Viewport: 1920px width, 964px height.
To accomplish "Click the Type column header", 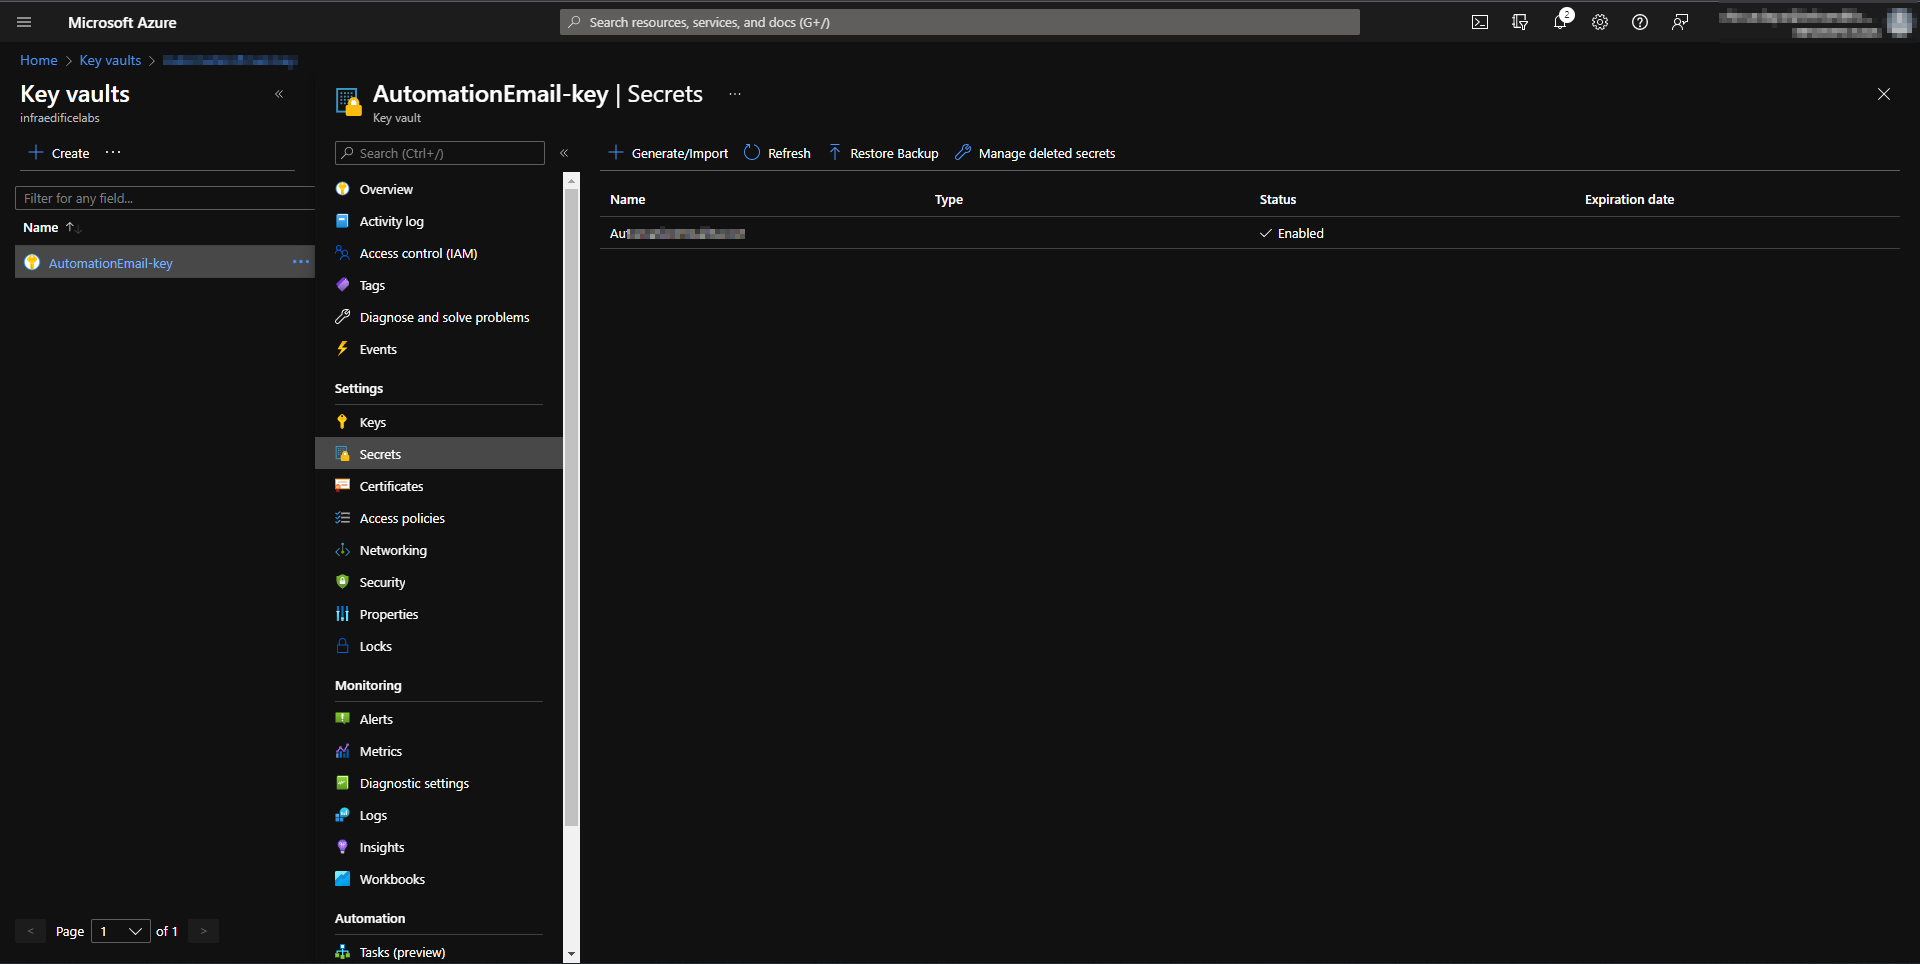I will pos(949,200).
